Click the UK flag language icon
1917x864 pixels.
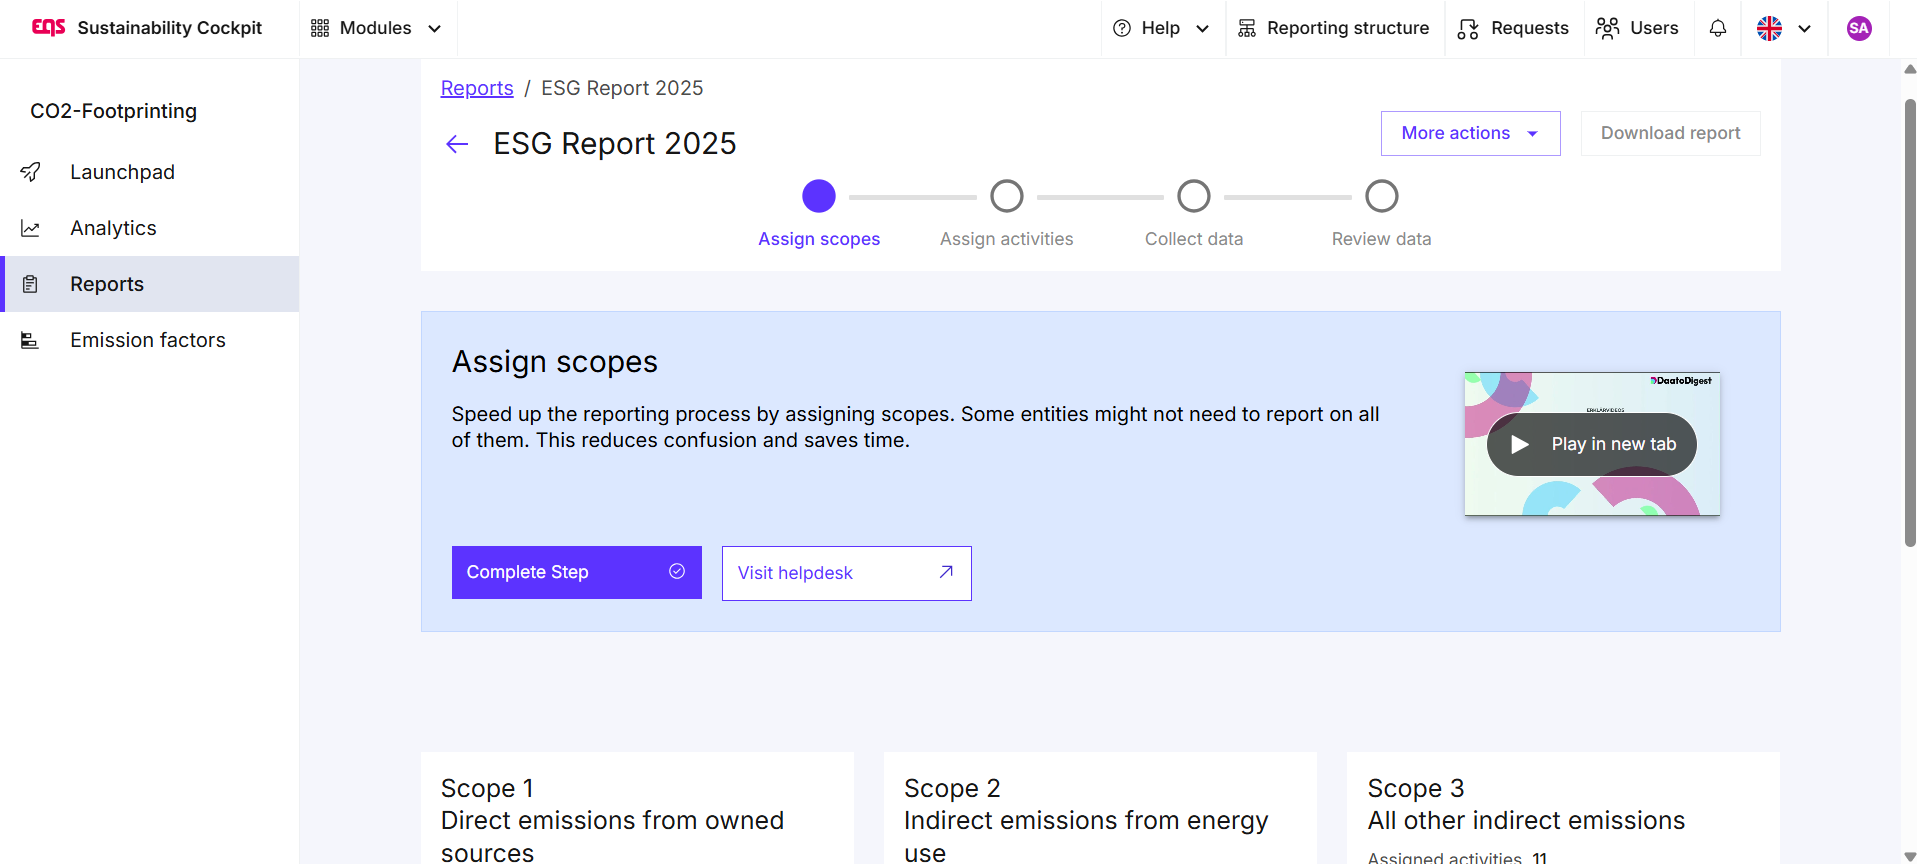pos(1769,28)
